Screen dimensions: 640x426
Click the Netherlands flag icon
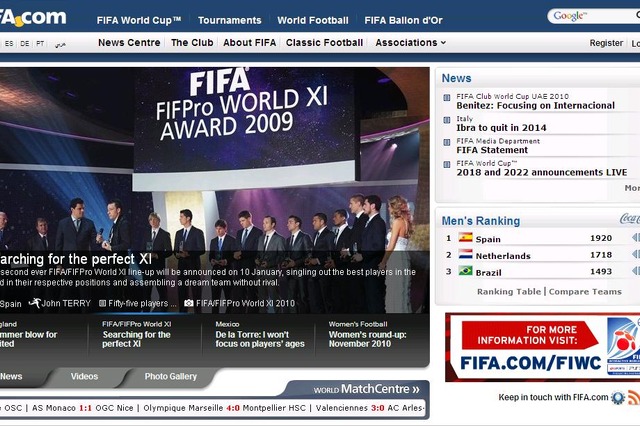[465, 254]
